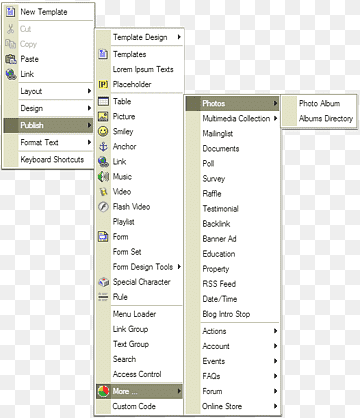
Task: Select Lorem Ipsum Texts
Action: pyautogui.click(x=140, y=69)
